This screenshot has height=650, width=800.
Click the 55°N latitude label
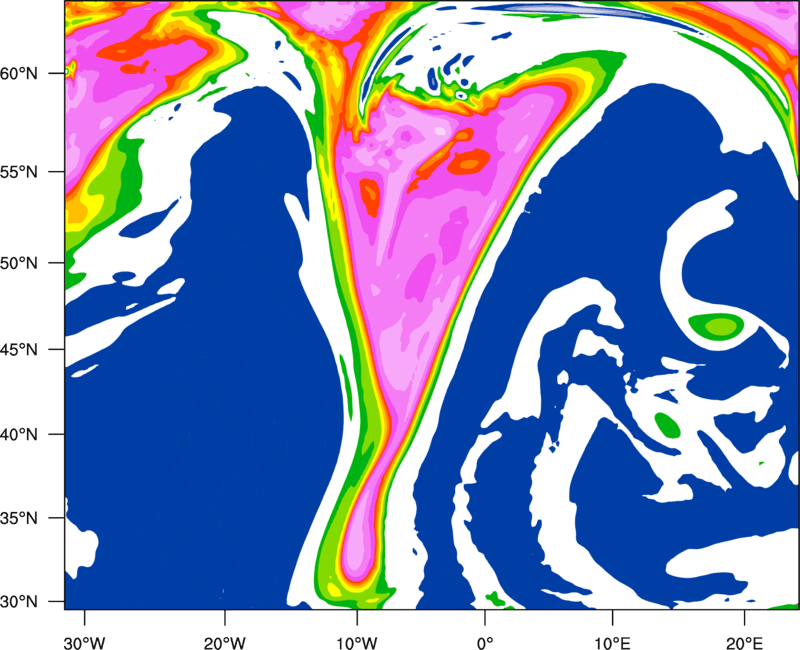coord(19,172)
